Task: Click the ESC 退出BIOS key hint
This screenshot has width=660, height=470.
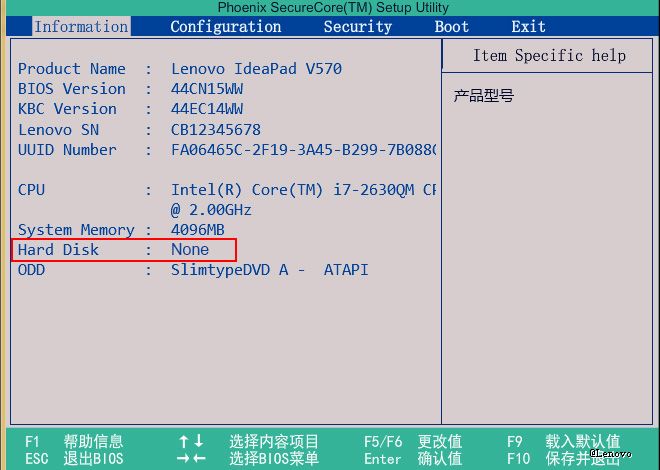Action: tap(74, 459)
